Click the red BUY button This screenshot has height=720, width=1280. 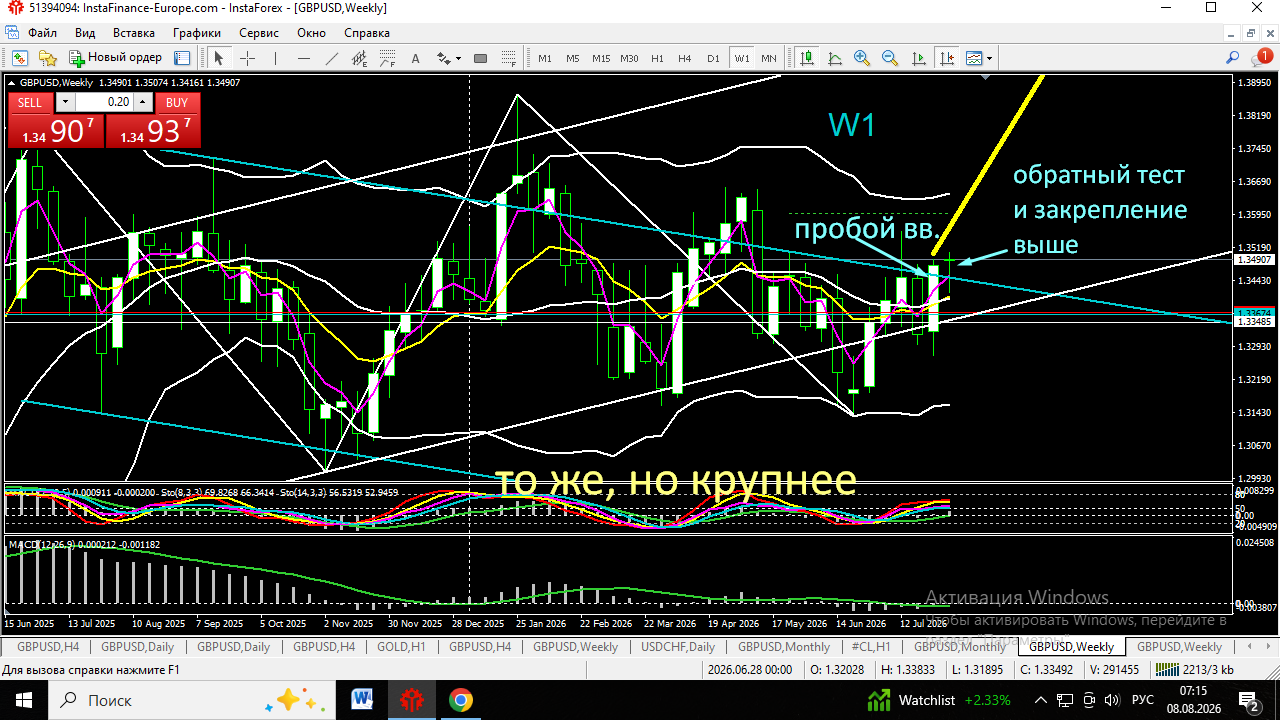click(177, 102)
